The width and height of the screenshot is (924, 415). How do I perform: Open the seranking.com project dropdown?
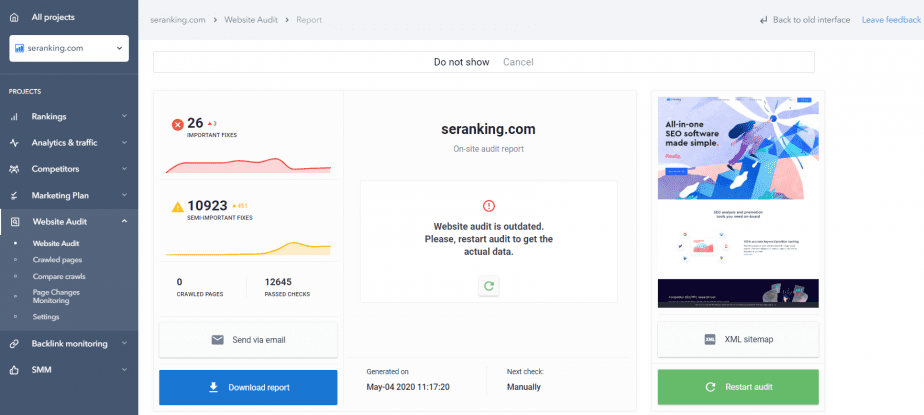[x=69, y=48]
